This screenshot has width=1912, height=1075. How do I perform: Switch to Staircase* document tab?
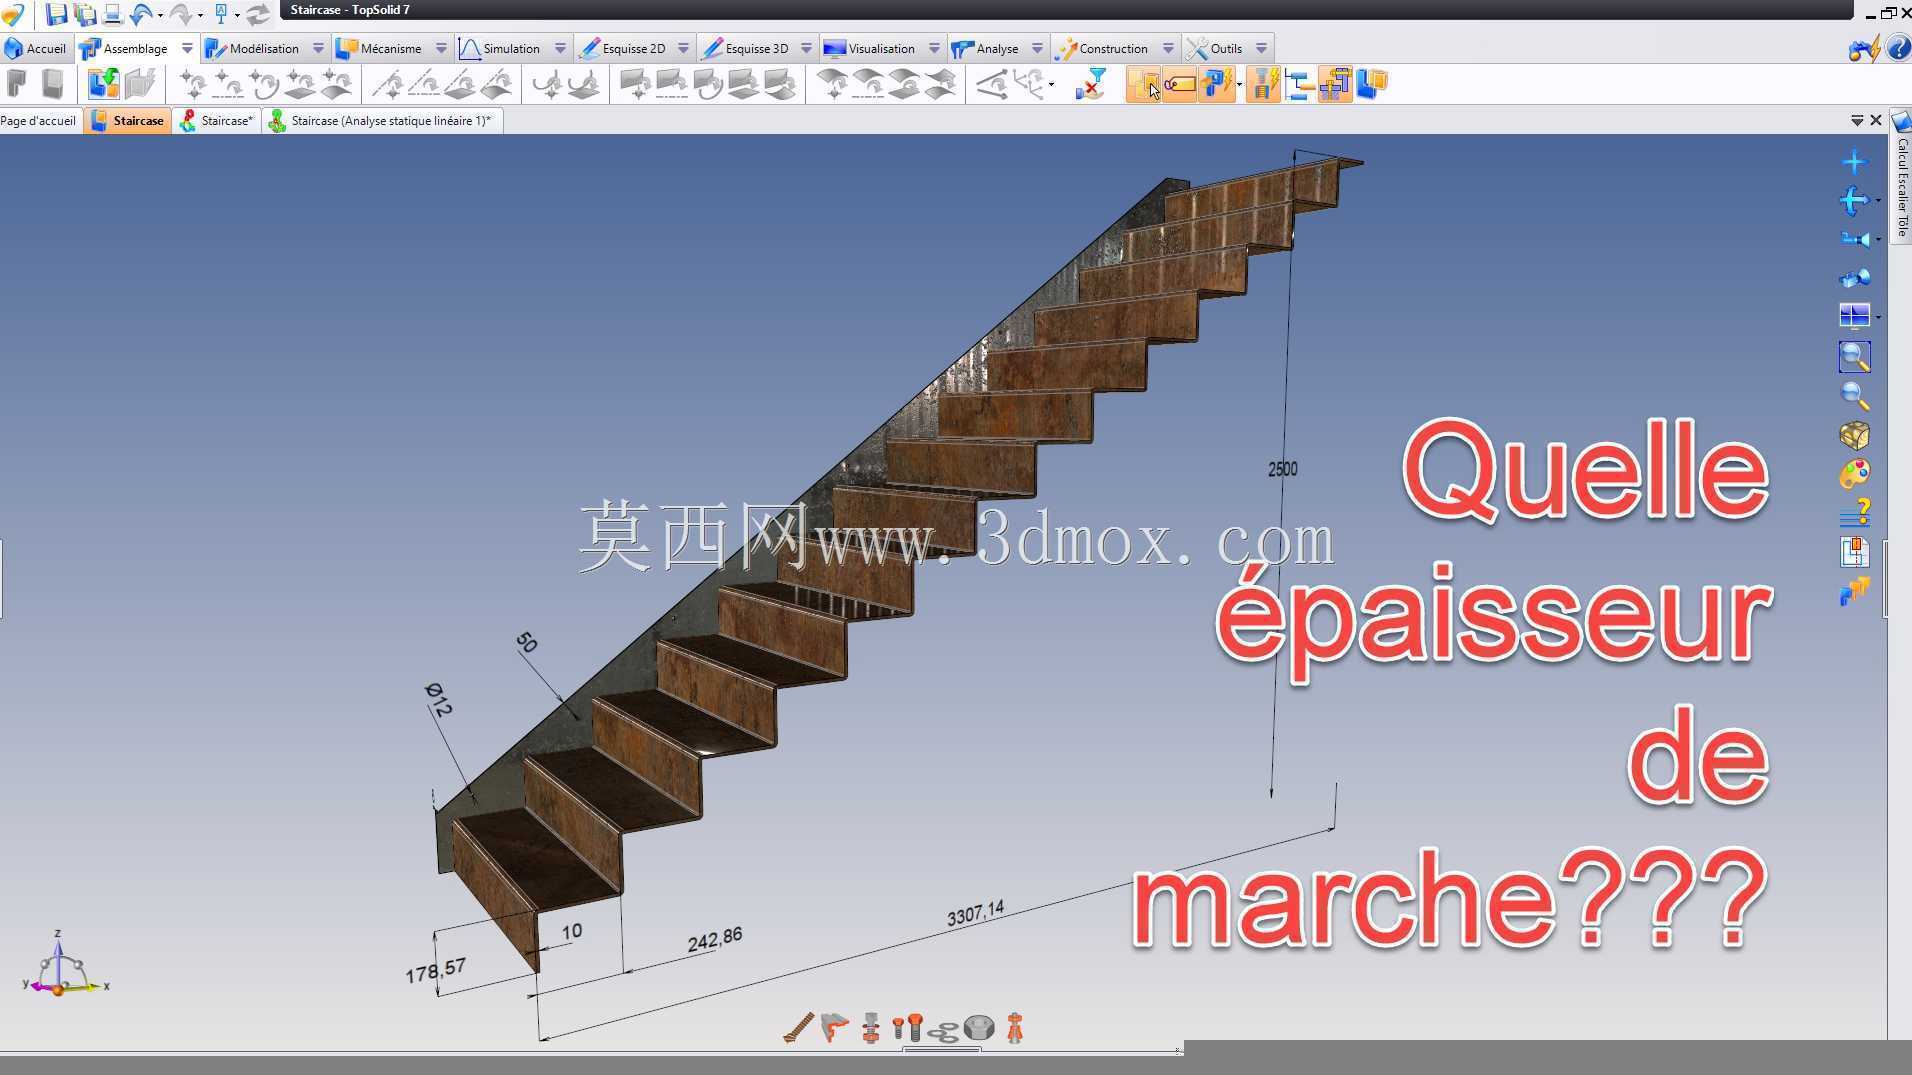coord(217,120)
